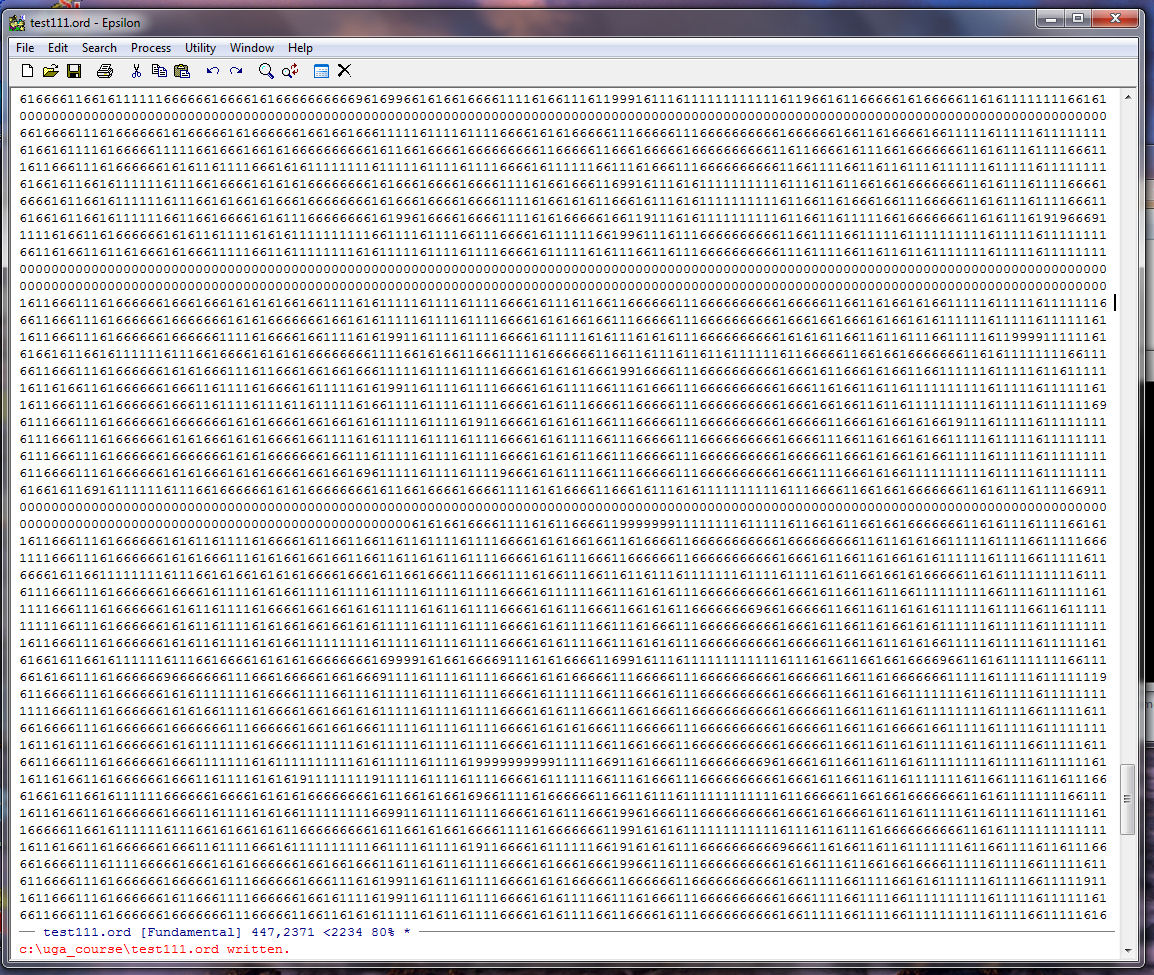1154x975 pixels.
Task: Open the Utility menu
Action: 200,48
